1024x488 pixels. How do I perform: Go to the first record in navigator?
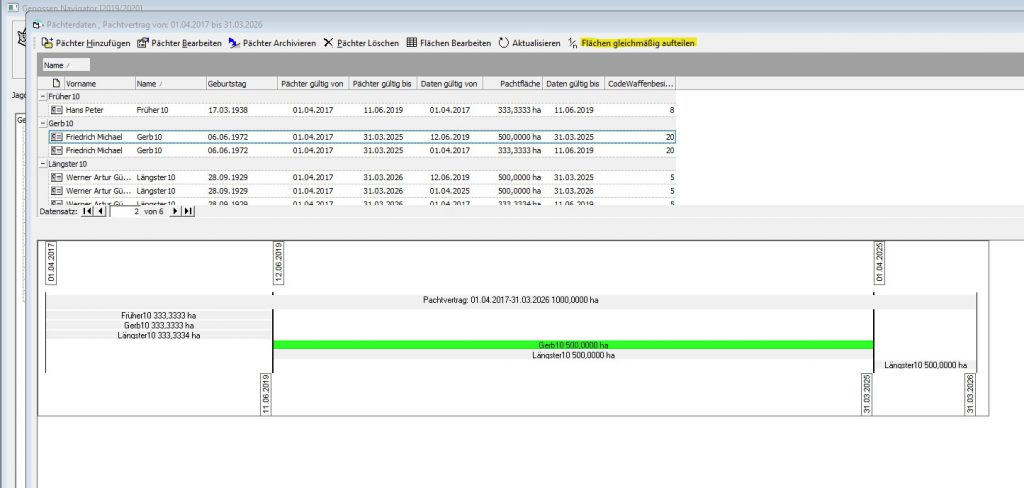86,212
